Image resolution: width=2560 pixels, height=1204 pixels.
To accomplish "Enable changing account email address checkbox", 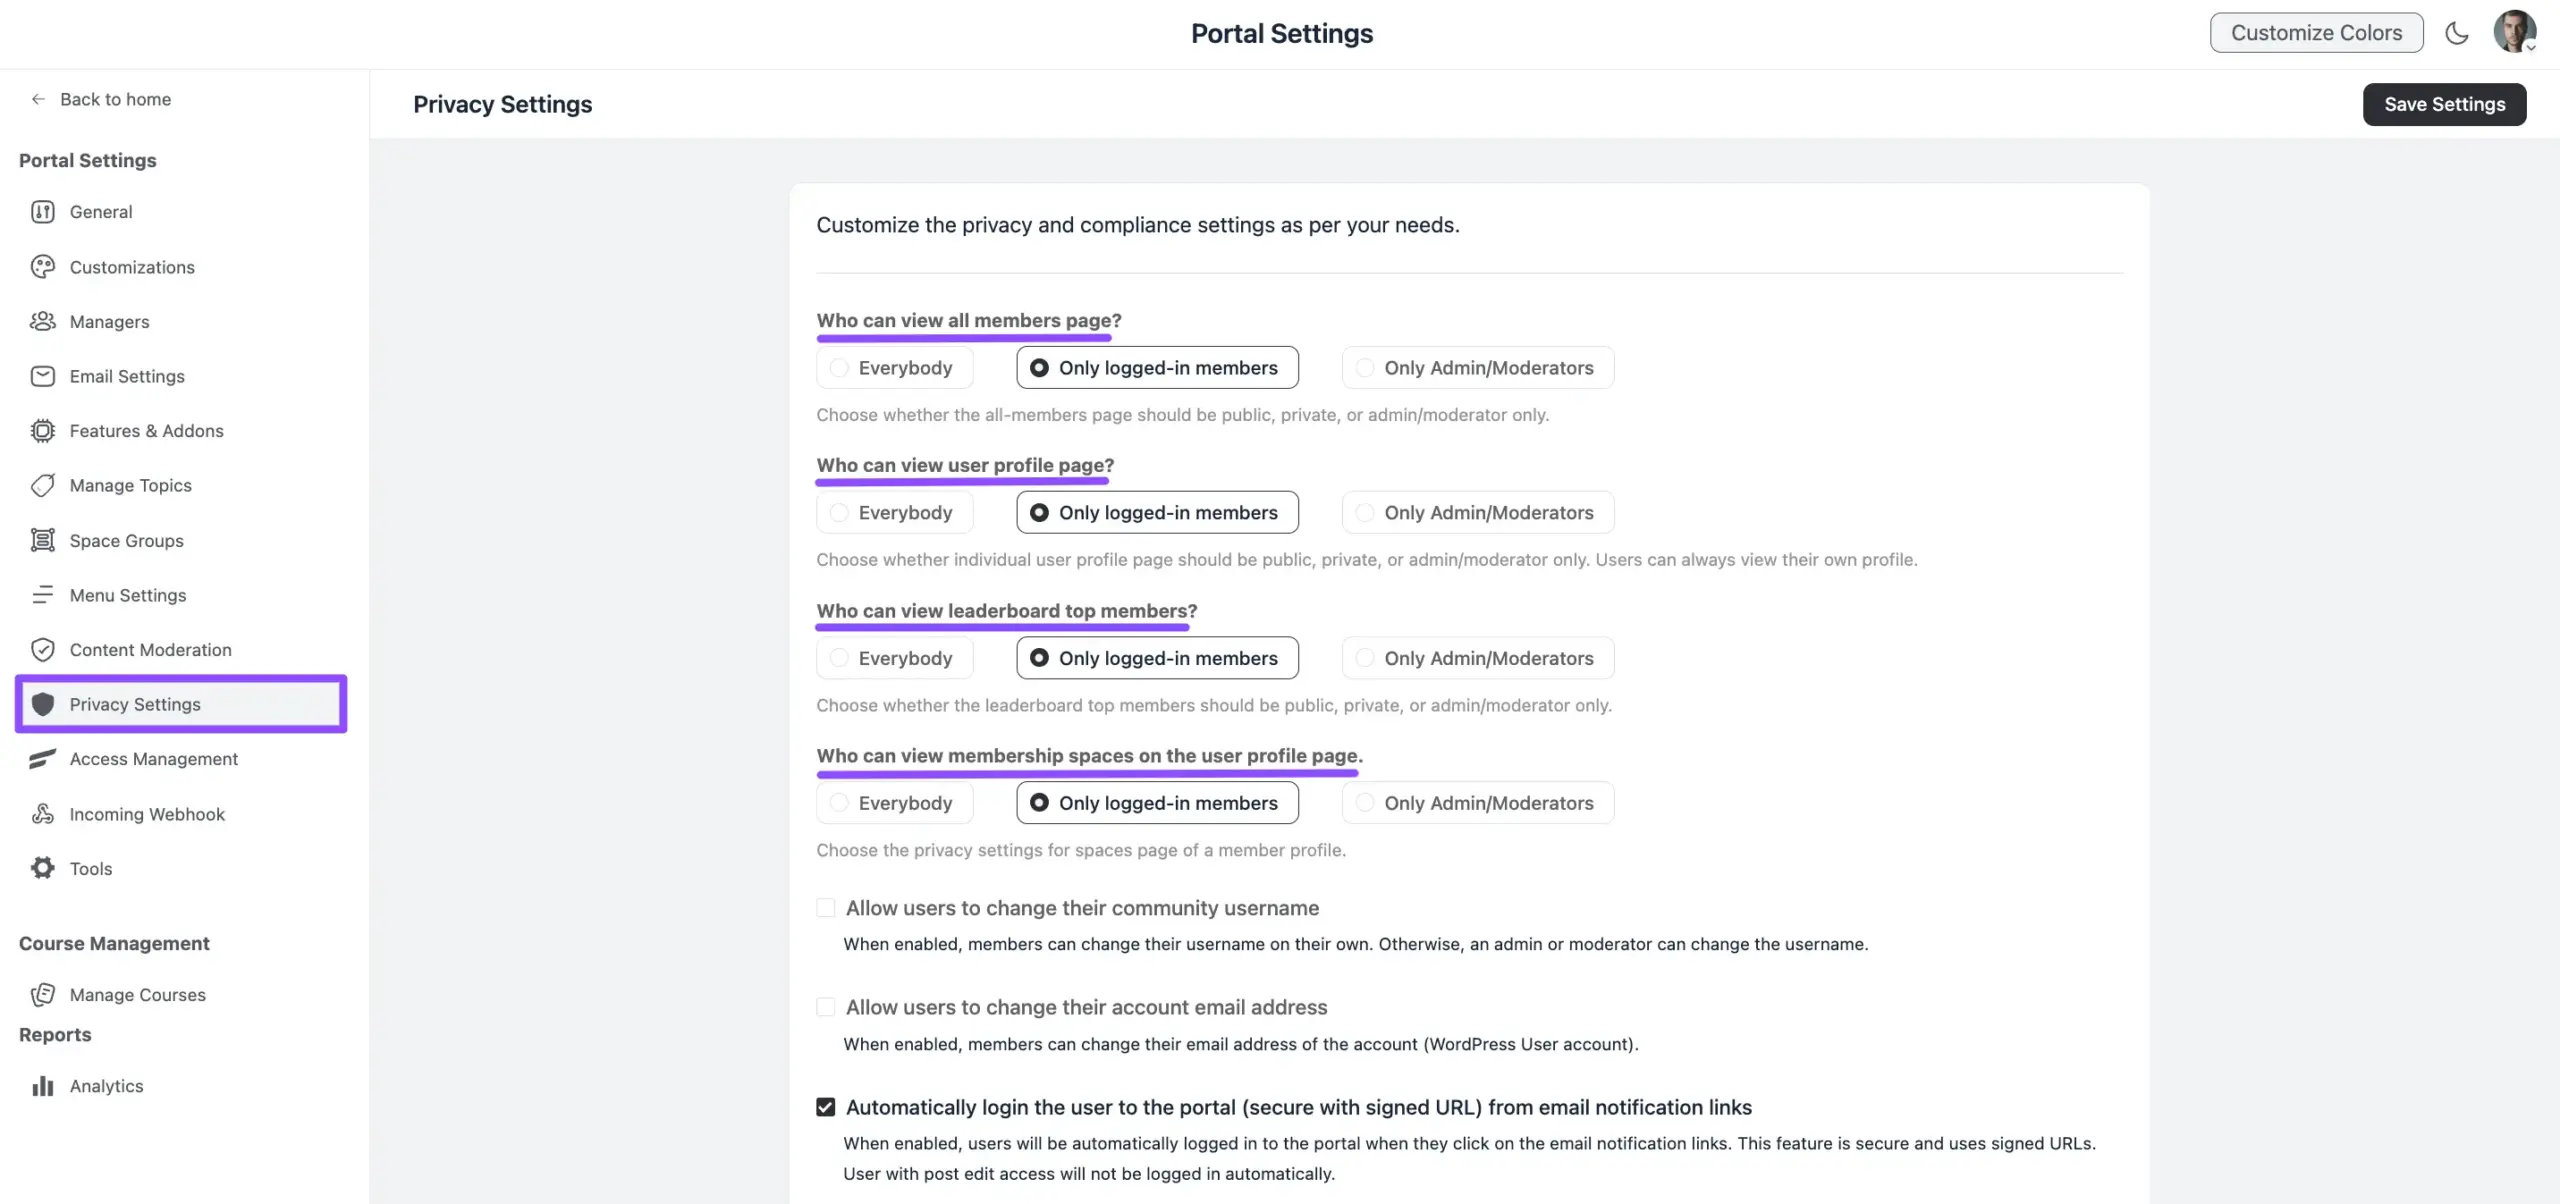I will click(826, 1007).
